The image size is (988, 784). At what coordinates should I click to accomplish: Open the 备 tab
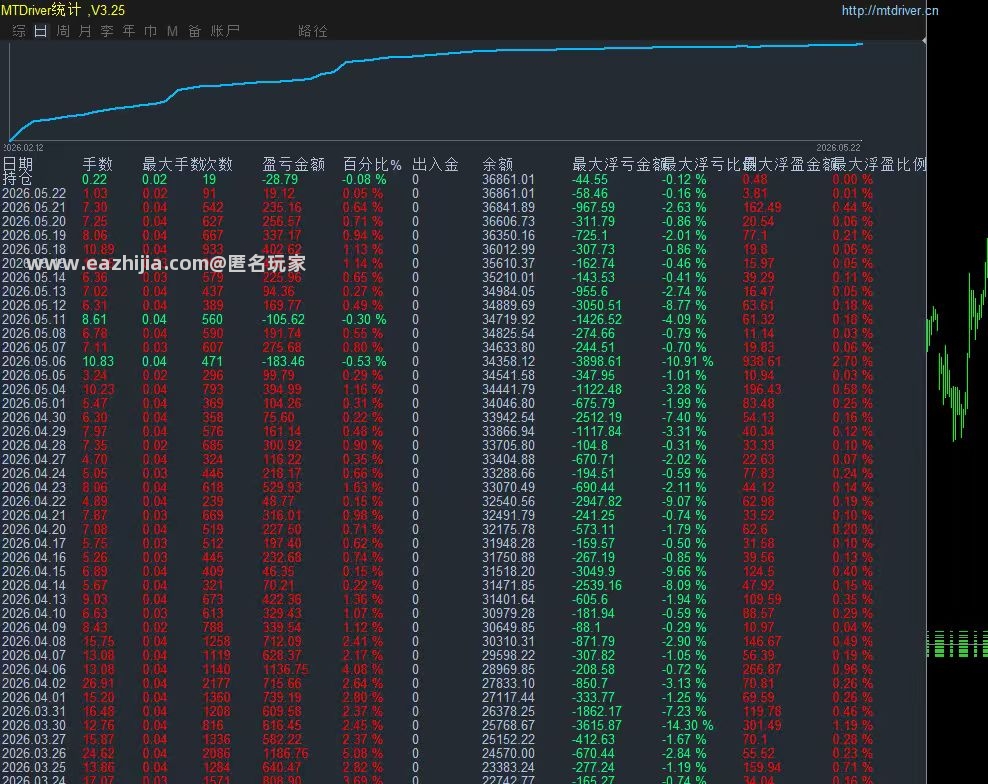coord(194,31)
